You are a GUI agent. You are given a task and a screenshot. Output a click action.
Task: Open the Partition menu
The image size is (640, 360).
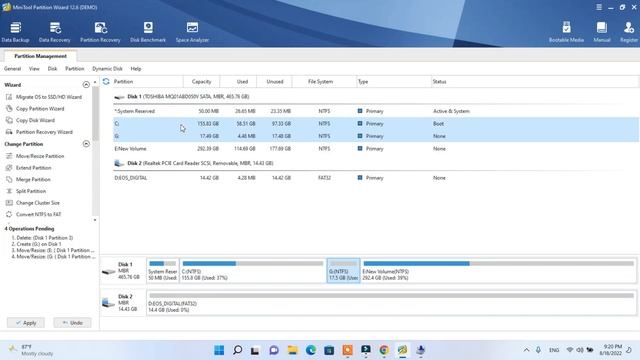pos(75,69)
